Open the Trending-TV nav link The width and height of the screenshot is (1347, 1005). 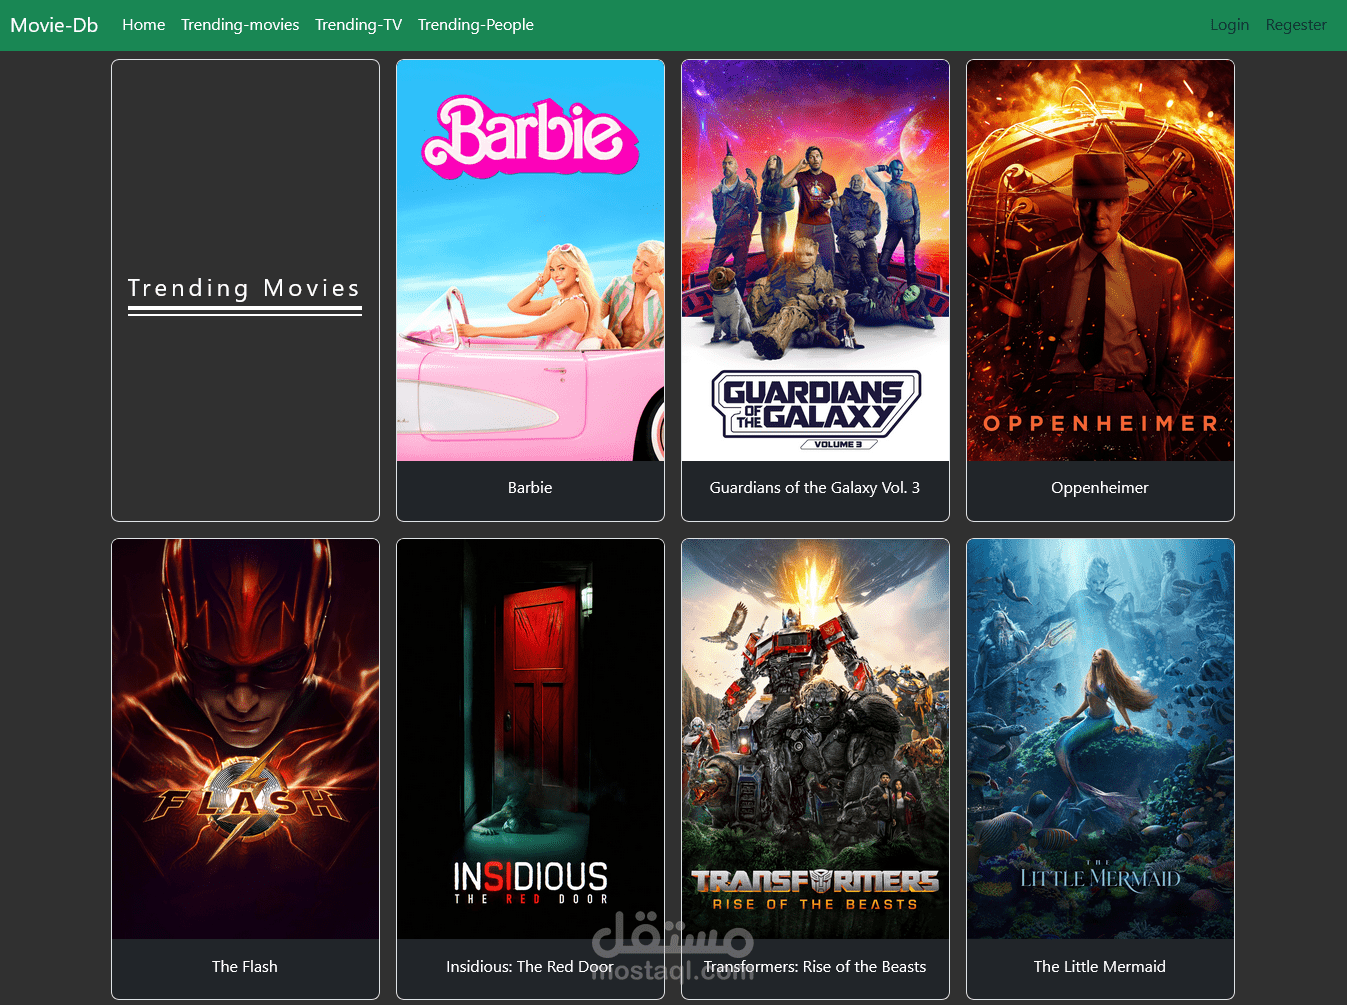pos(358,25)
